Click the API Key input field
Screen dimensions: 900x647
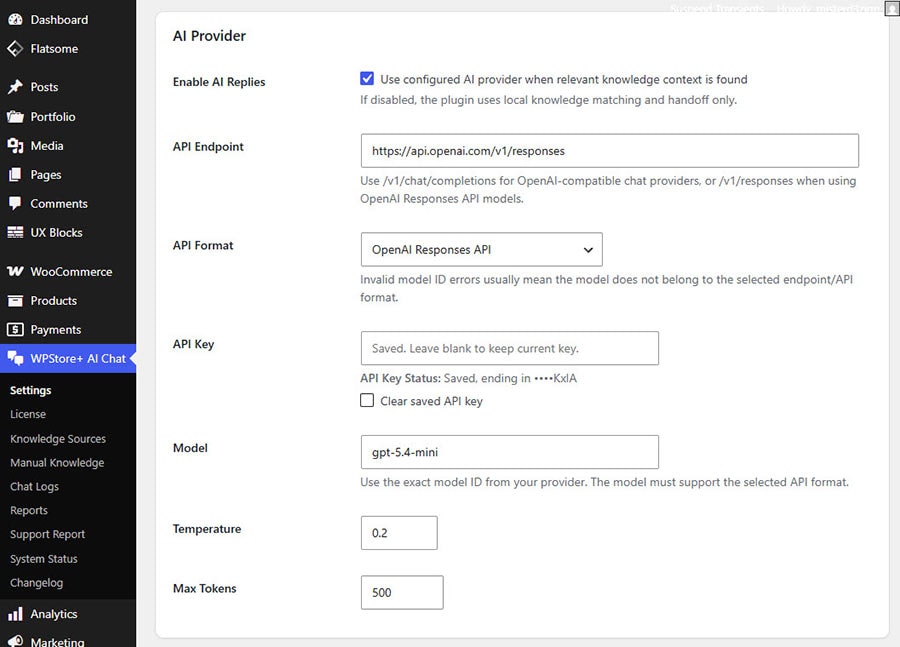(x=510, y=348)
